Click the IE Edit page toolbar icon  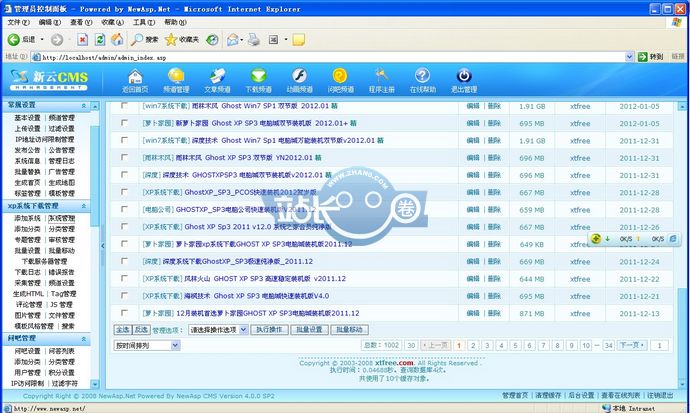coord(273,40)
